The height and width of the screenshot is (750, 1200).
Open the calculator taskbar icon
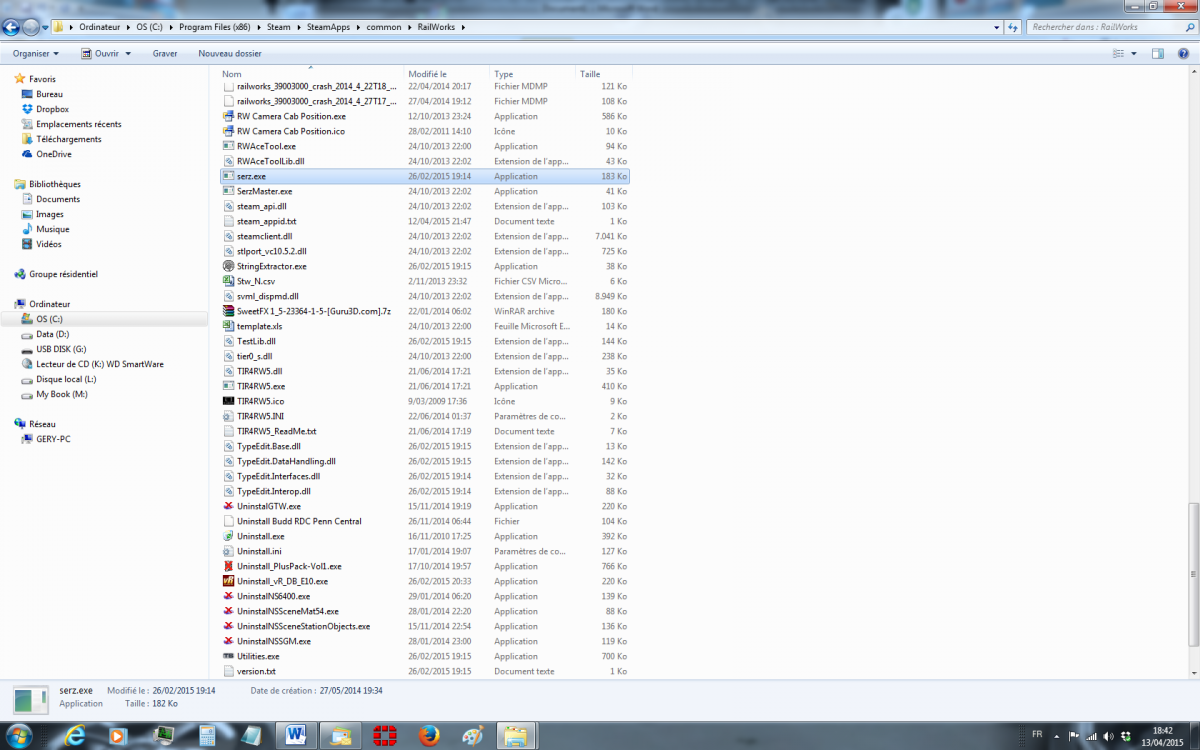point(207,735)
